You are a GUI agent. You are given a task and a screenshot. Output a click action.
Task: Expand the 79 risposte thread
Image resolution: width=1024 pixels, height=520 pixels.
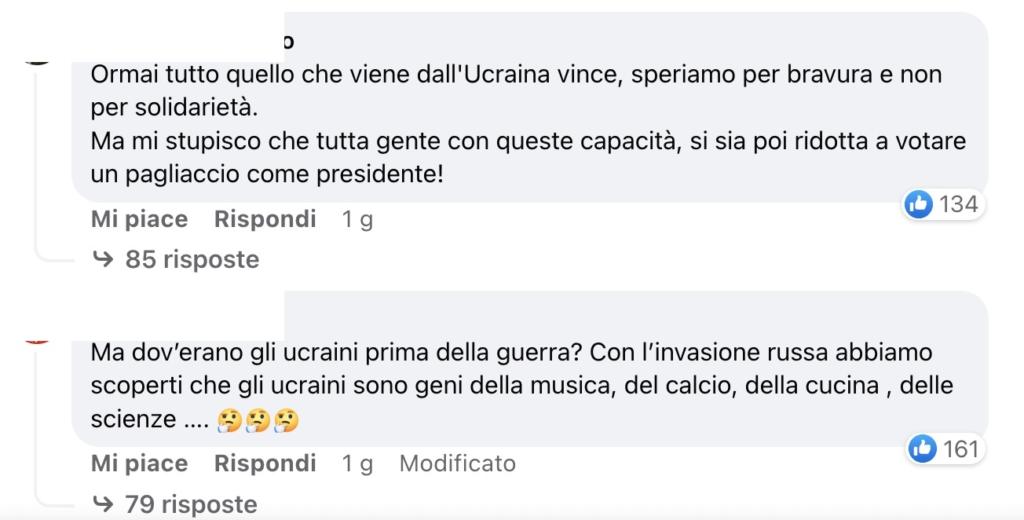[x=174, y=504]
